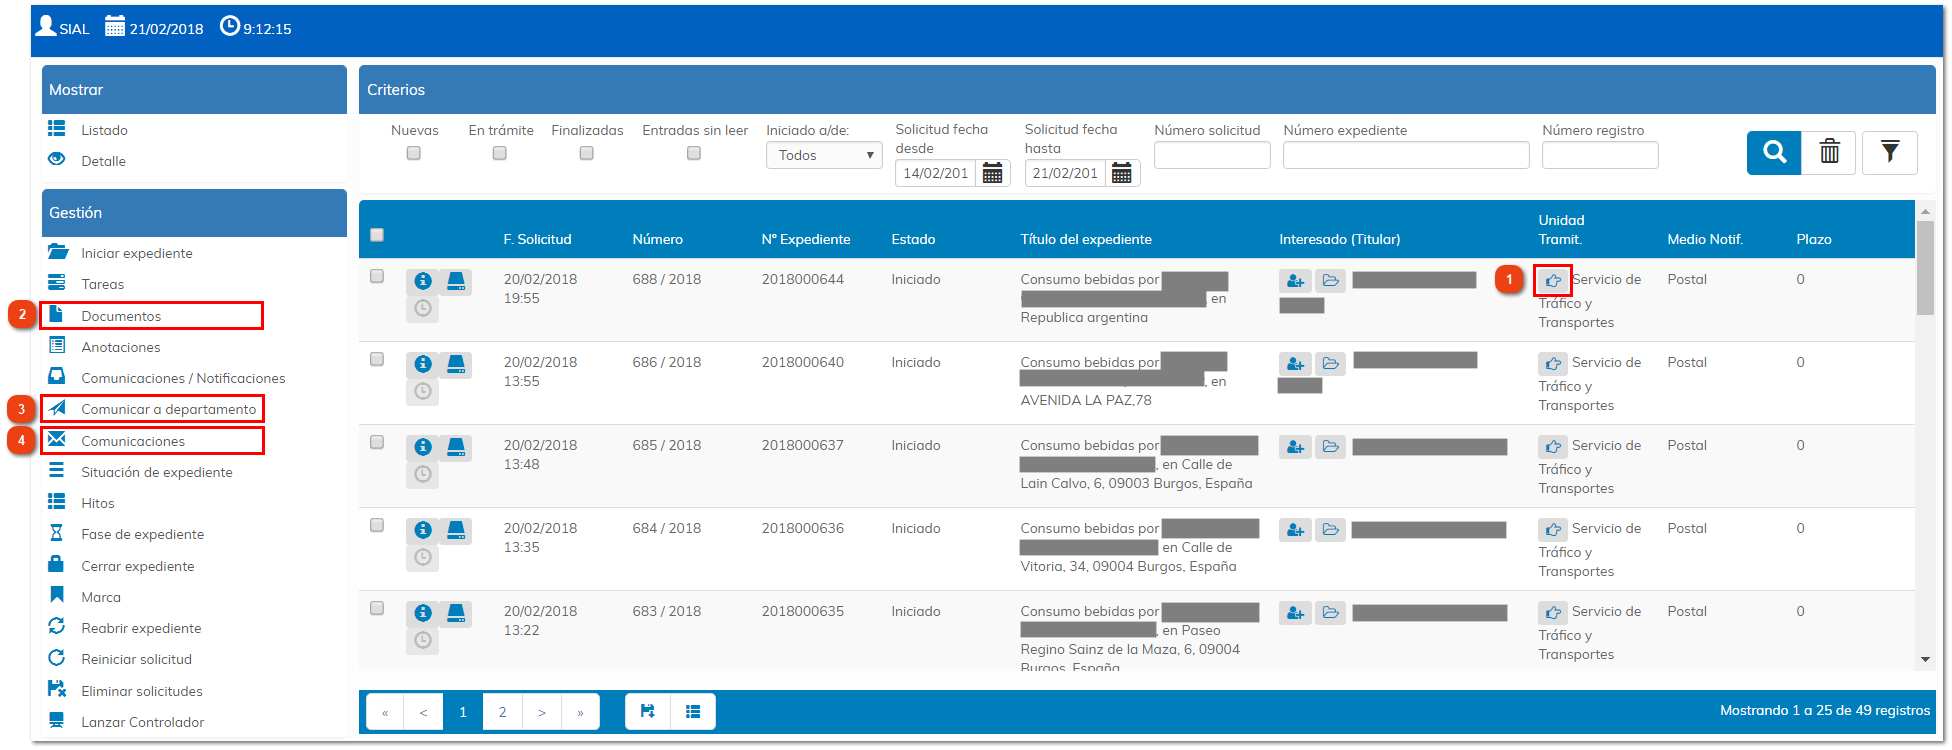Image resolution: width=1952 pixels, height=750 pixels.
Task: Toggle the Finalizadas checkbox
Action: [586, 153]
